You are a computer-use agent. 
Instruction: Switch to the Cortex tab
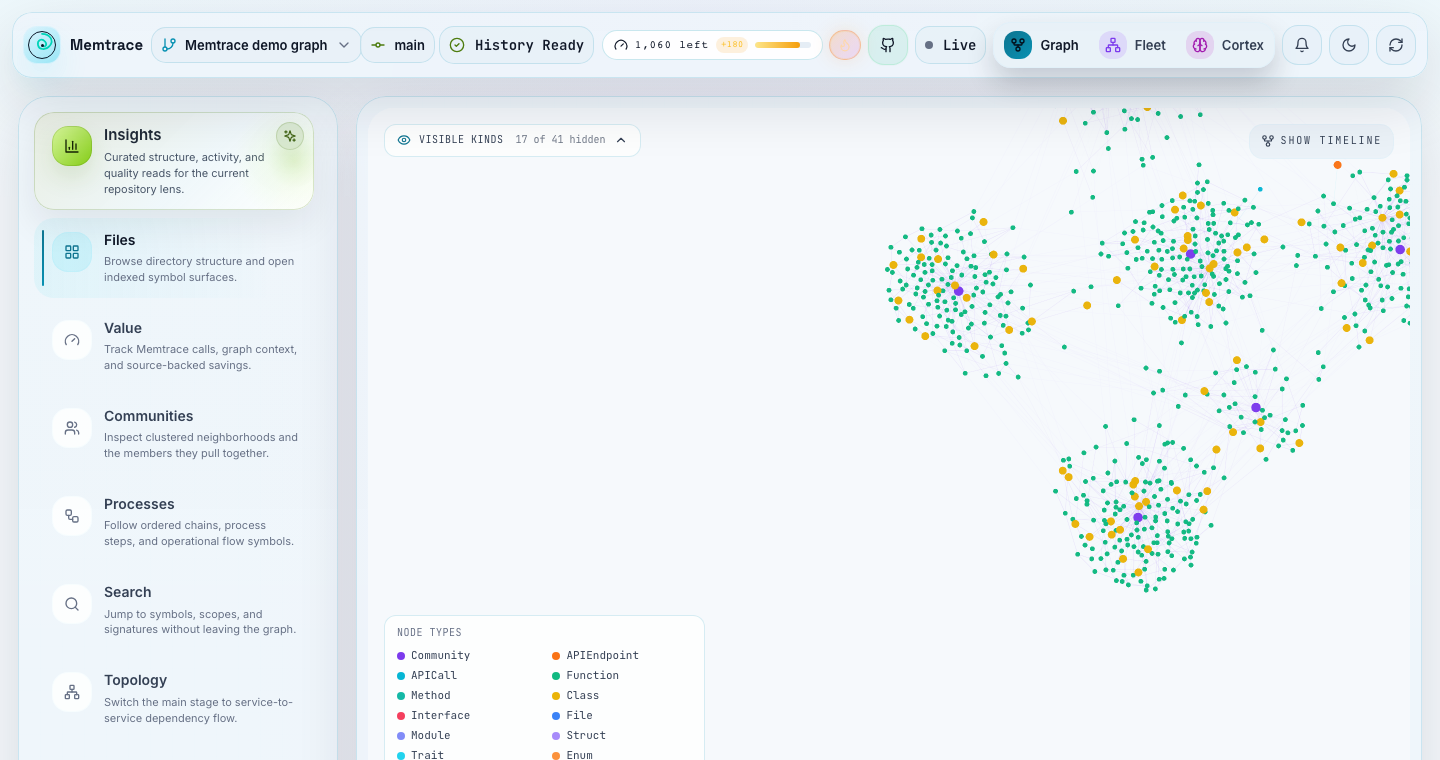click(1225, 45)
